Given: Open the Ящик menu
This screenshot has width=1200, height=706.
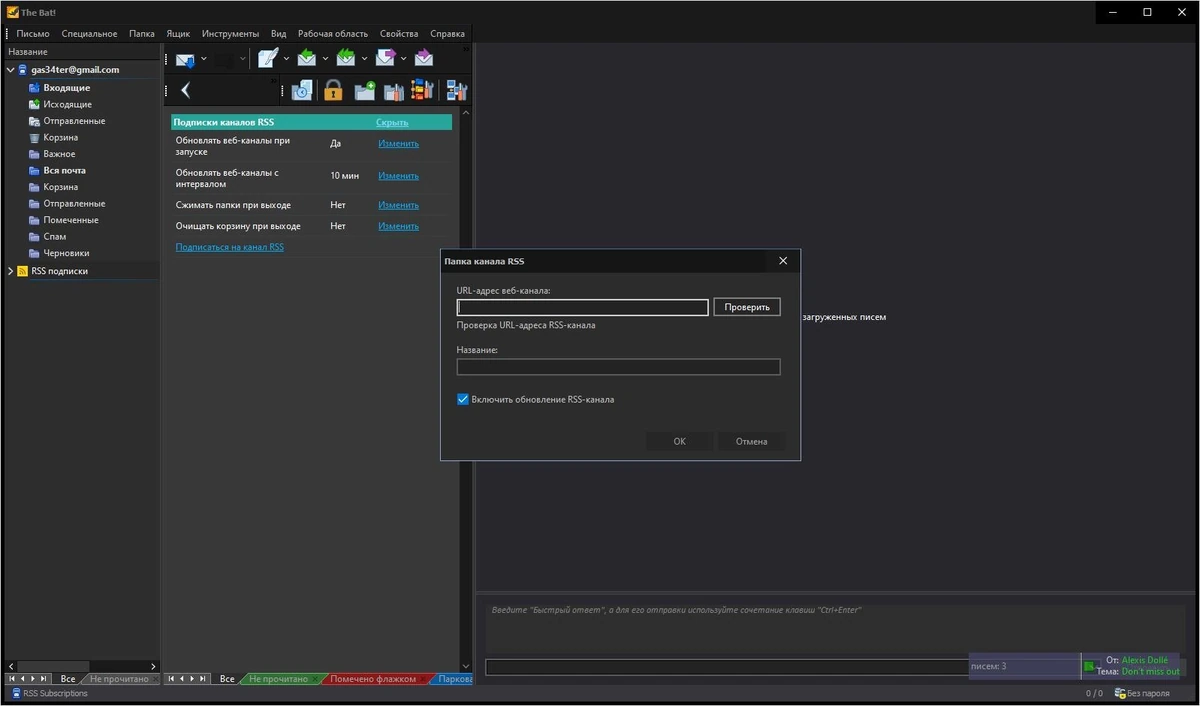Looking at the screenshot, I should point(178,33).
